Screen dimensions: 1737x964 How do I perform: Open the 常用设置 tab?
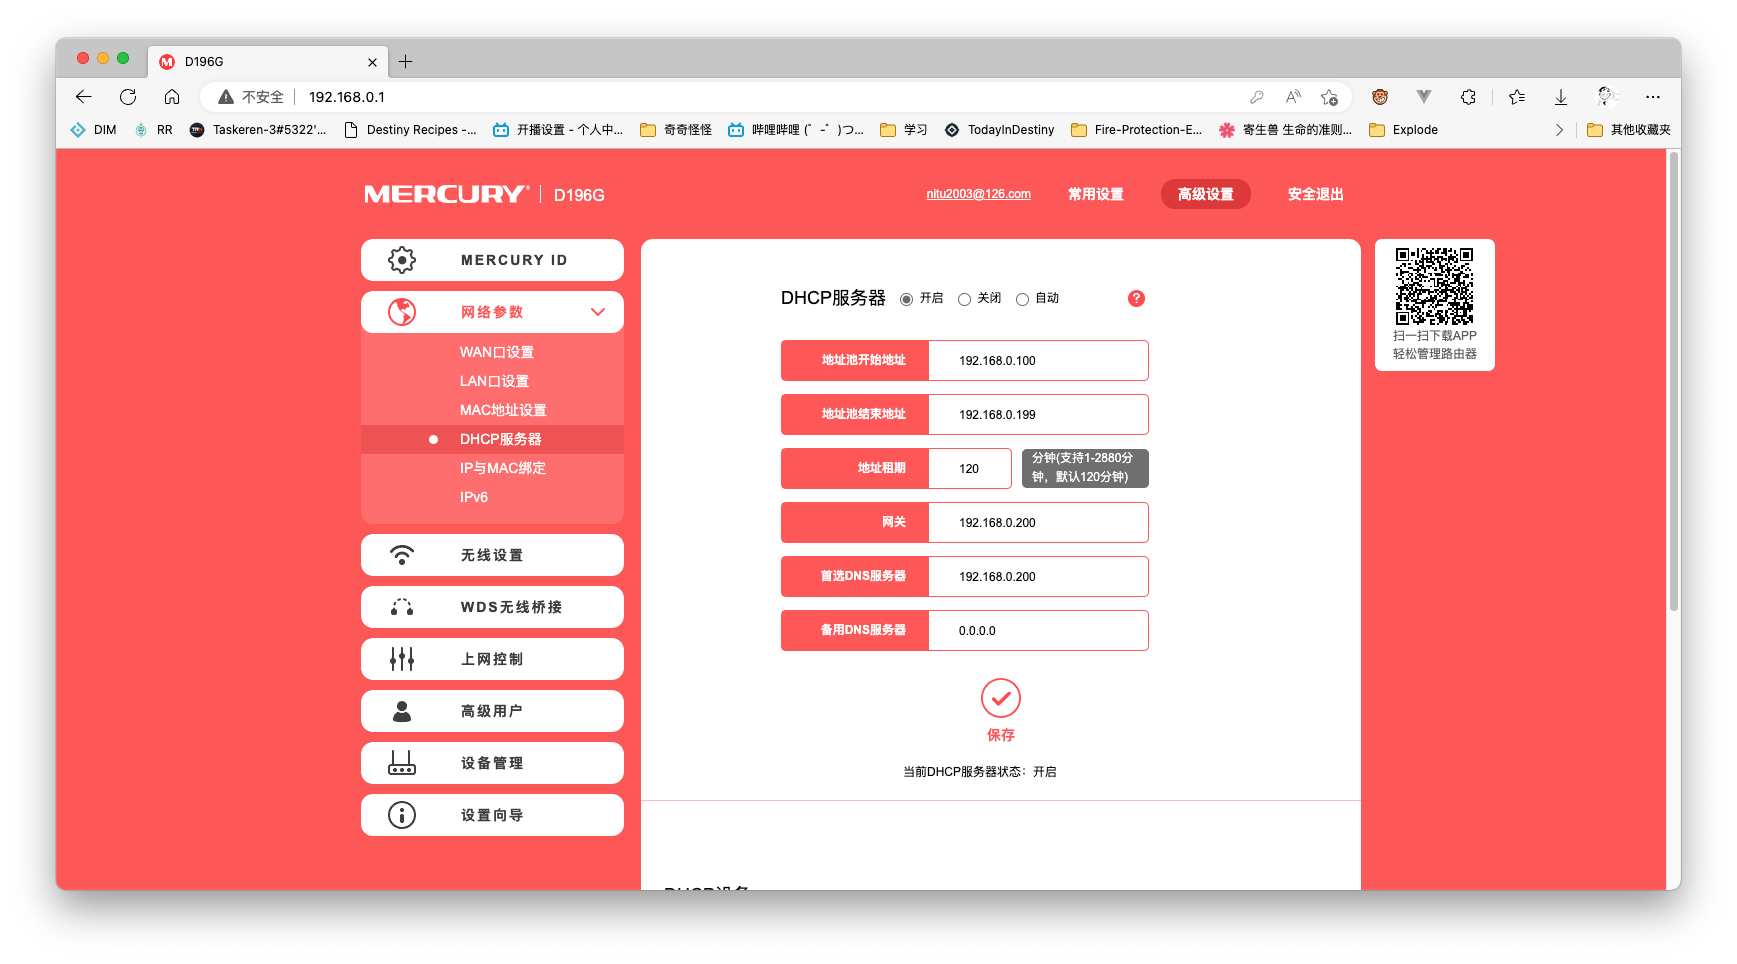[x=1095, y=194]
